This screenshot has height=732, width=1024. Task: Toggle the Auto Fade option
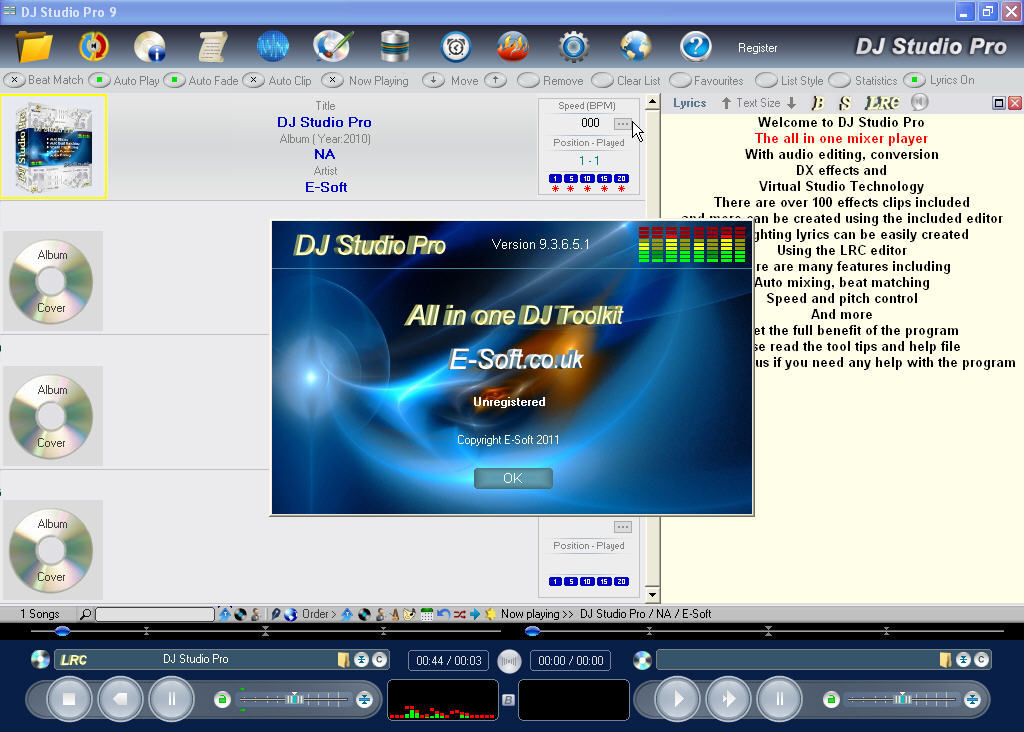[174, 80]
